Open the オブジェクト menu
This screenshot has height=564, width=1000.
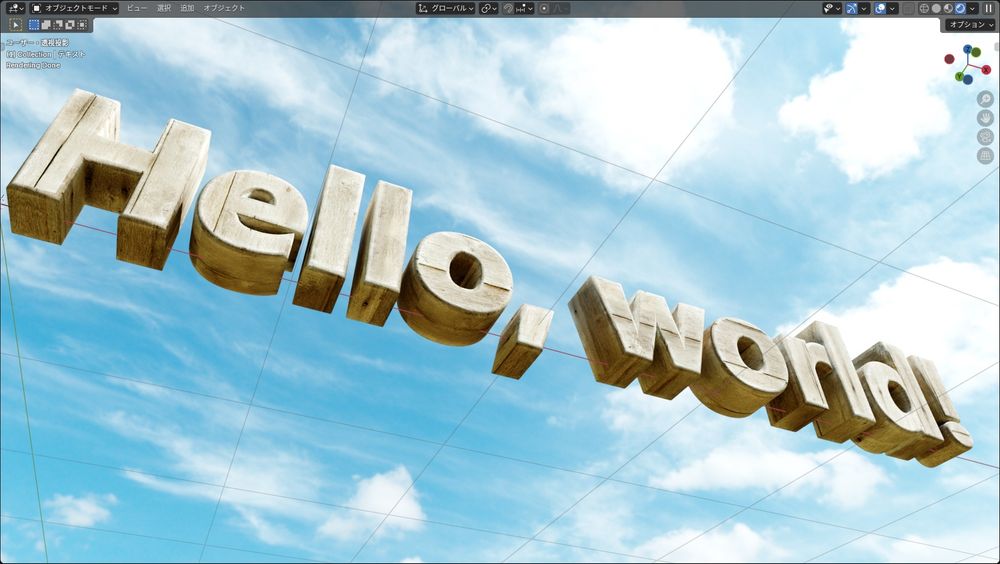coord(224,8)
